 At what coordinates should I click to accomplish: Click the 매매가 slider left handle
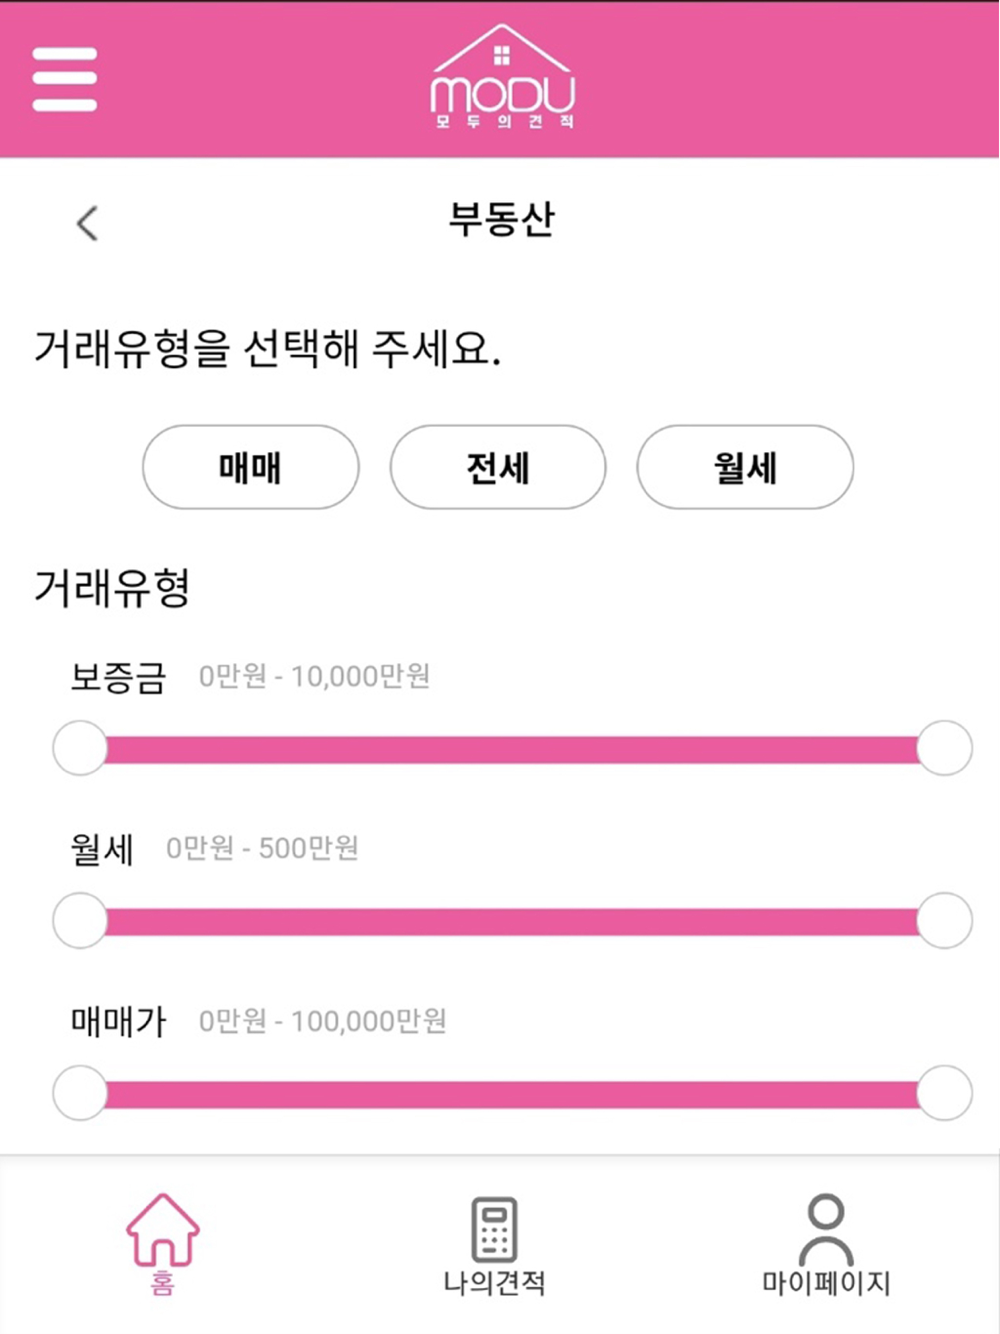coord(80,1093)
